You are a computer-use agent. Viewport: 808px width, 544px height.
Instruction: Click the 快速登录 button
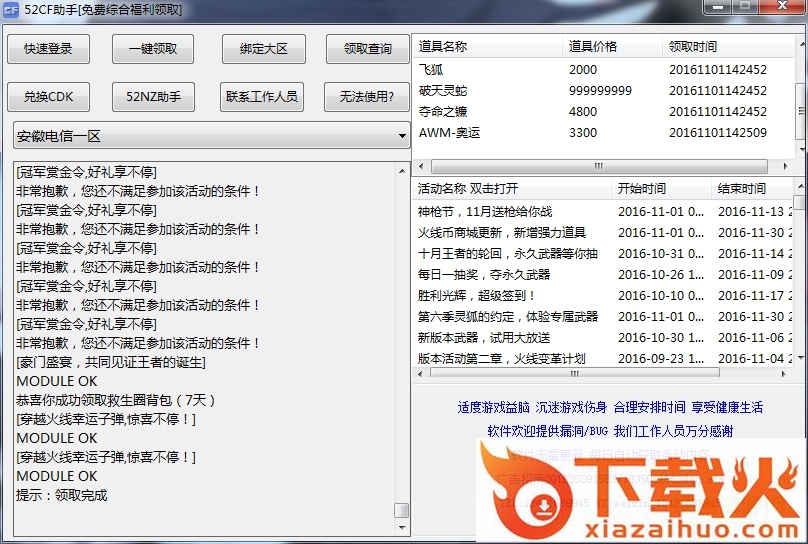(48, 49)
